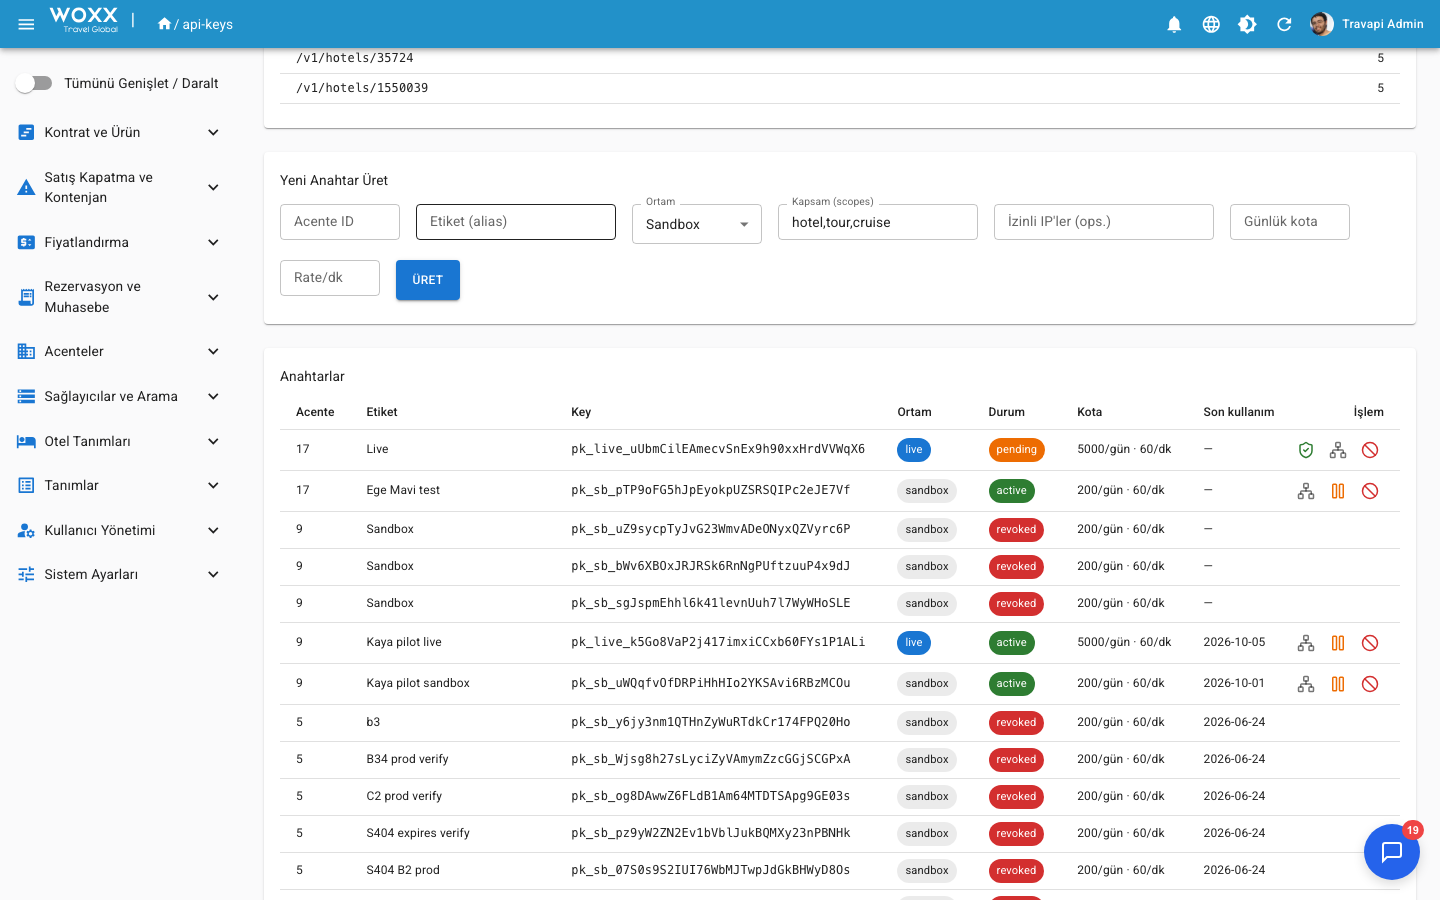This screenshot has height=900, width=1440.
Task: Open Fiyatlandırma sidebar menu
Action: [120, 242]
